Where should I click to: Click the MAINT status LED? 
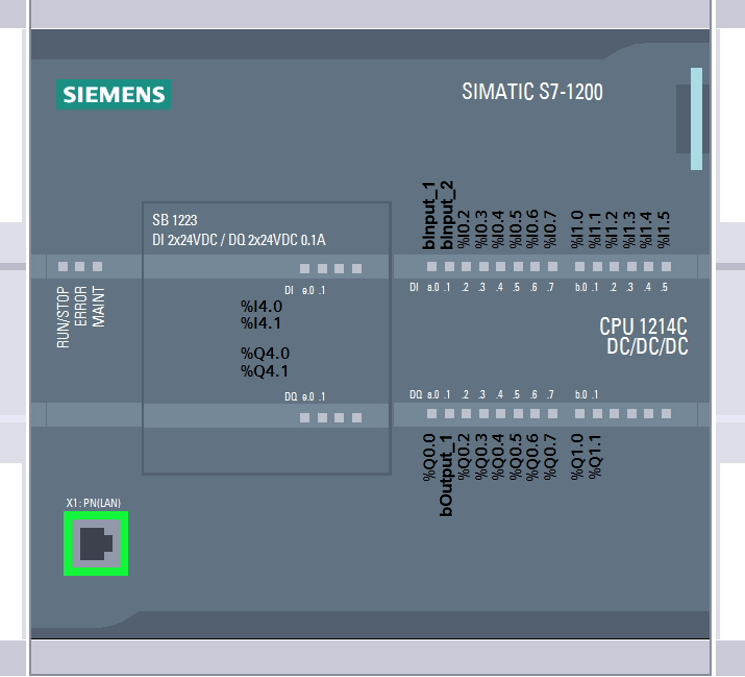coord(98,267)
